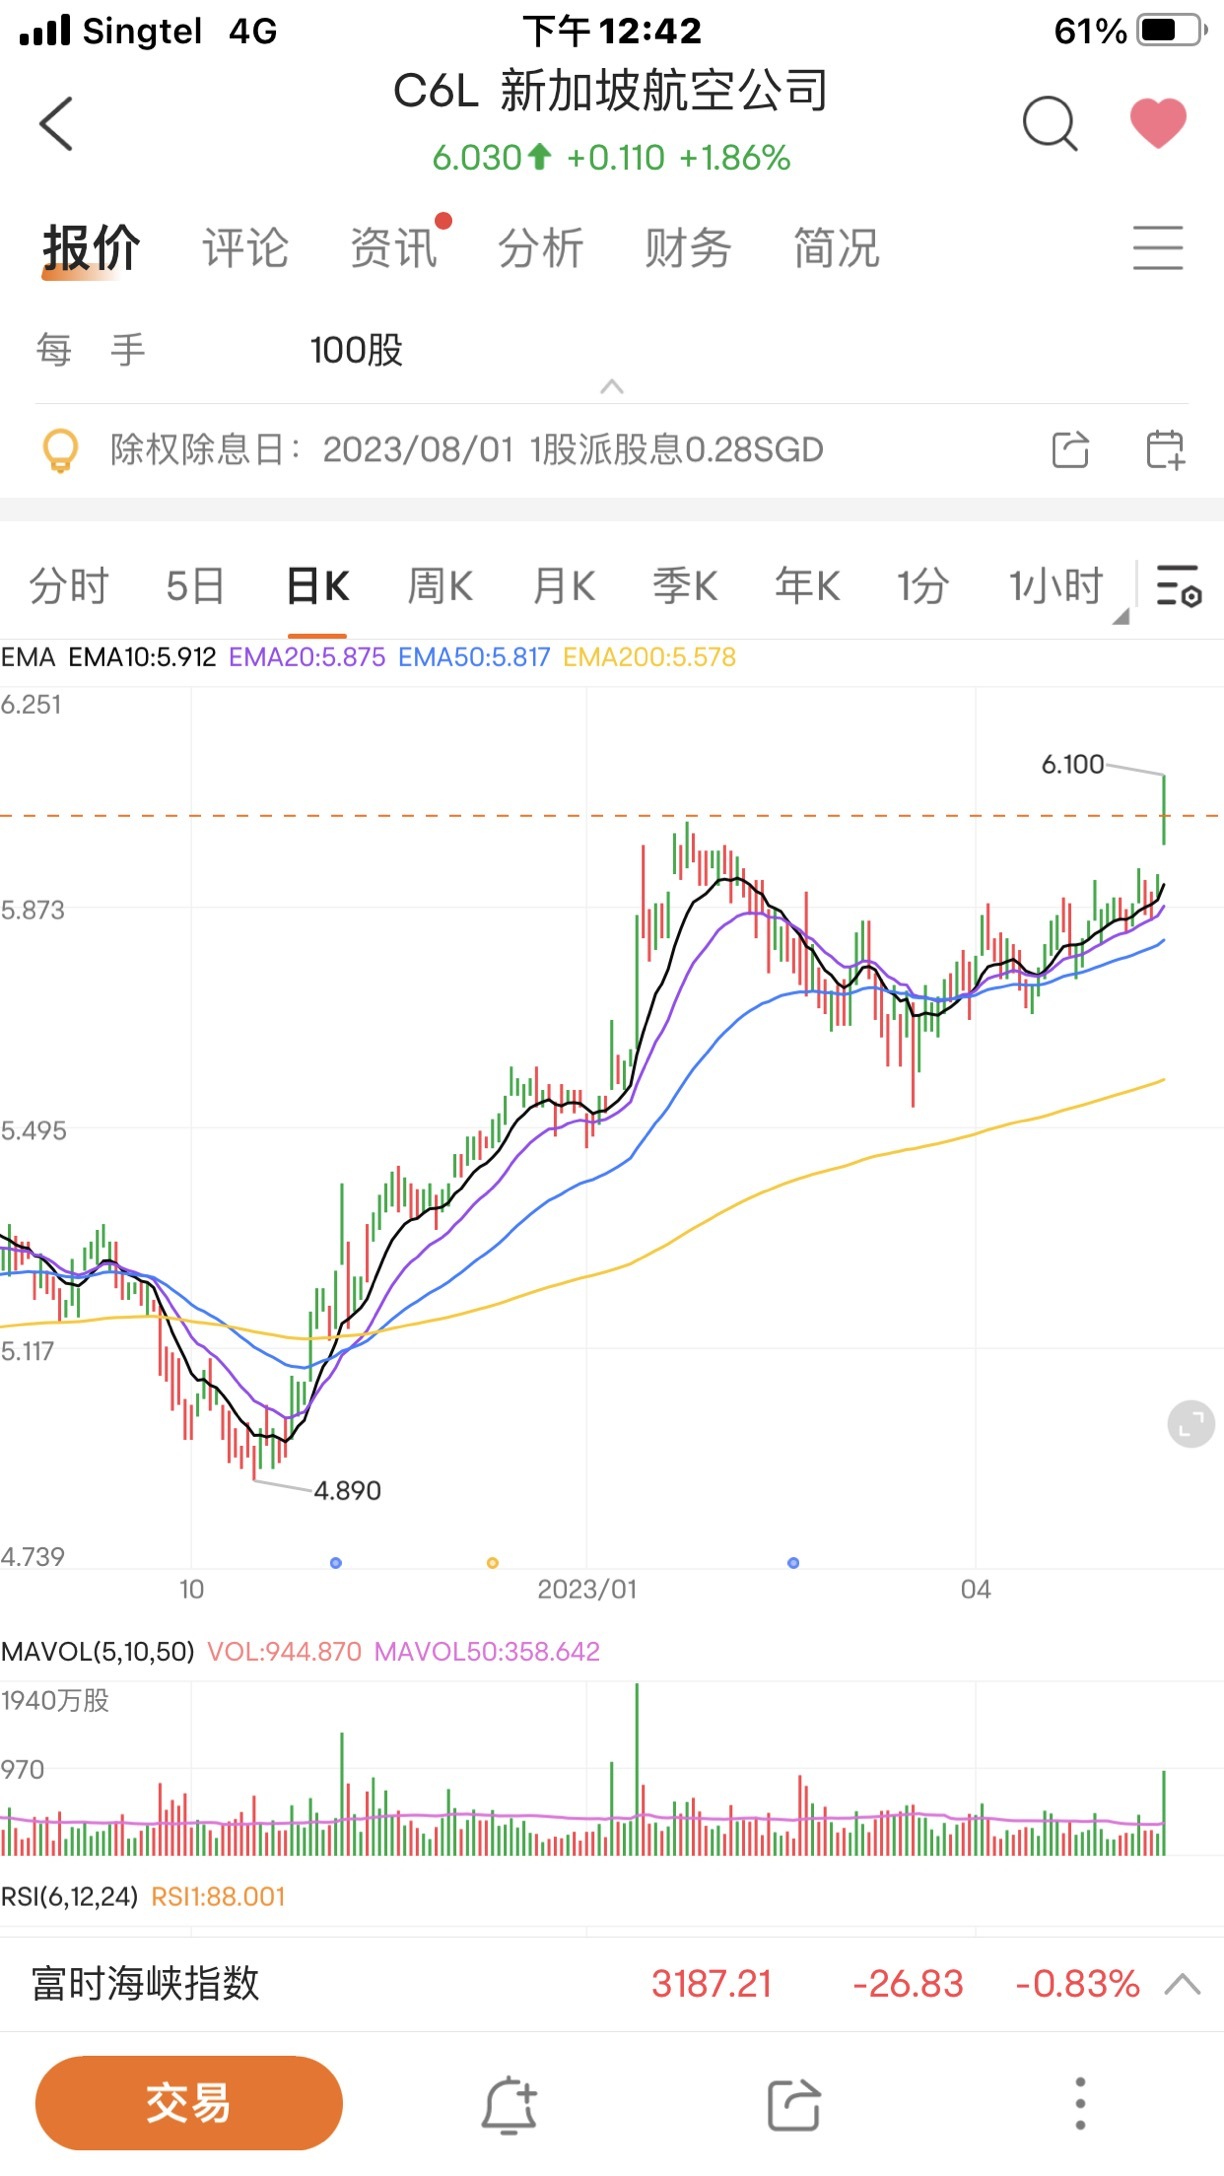
Task: Open the search magnifier icon
Action: [x=1050, y=124]
